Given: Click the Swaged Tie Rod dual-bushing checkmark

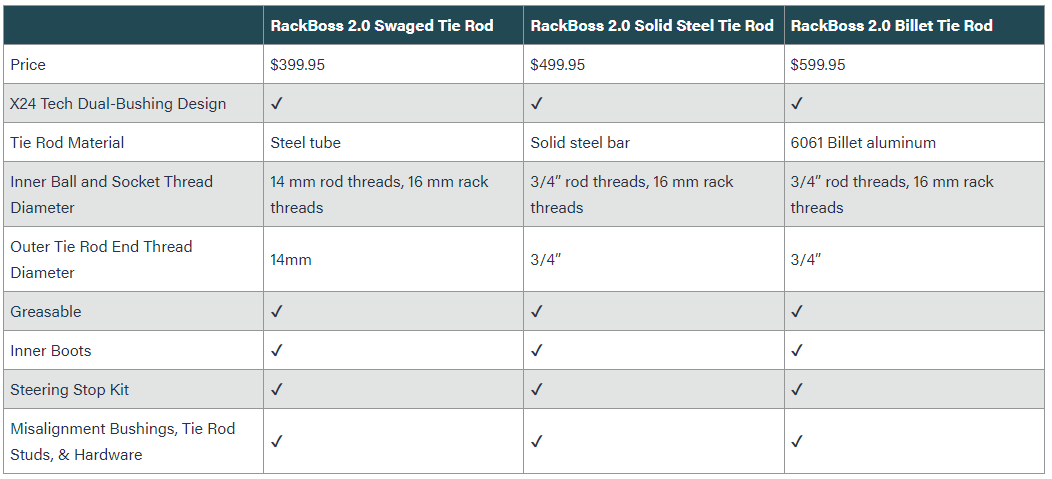Looking at the screenshot, I should pos(277,103).
